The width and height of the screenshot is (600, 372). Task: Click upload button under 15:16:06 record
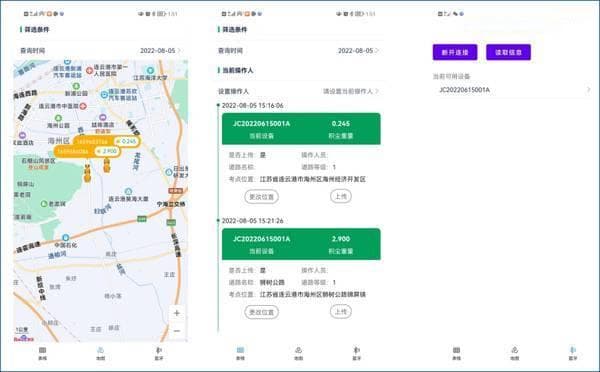click(x=341, y=196)
